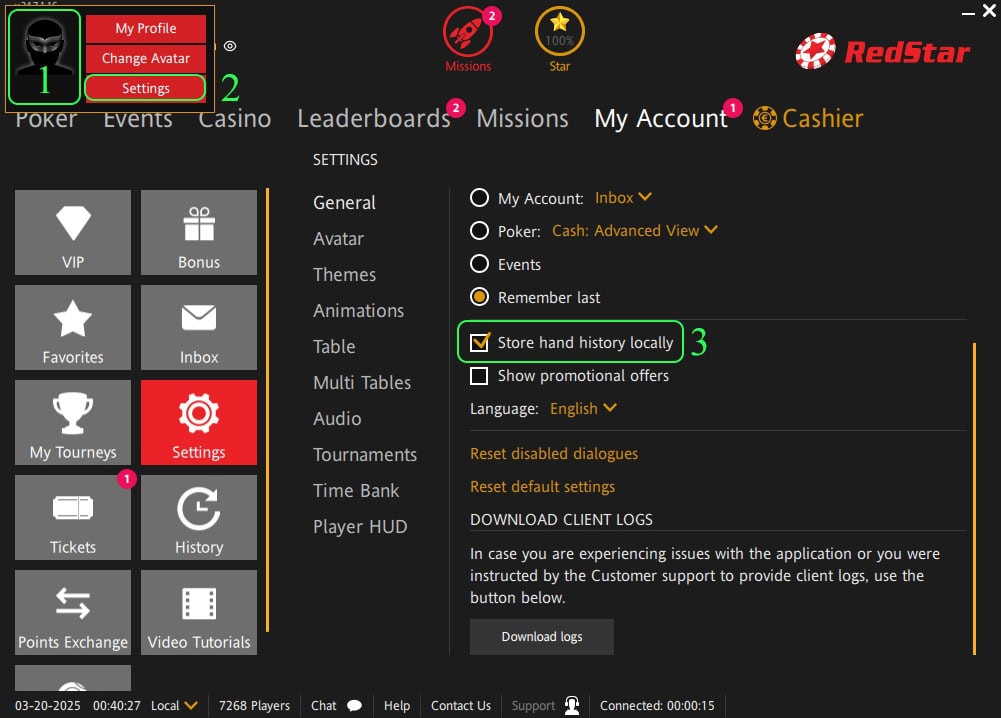Image resolution: width=1001 pixels, height=718 pixels.
Task: Choose Change Avatar from avatar menu
Action: pyautogui.click(x=146, y=58)
